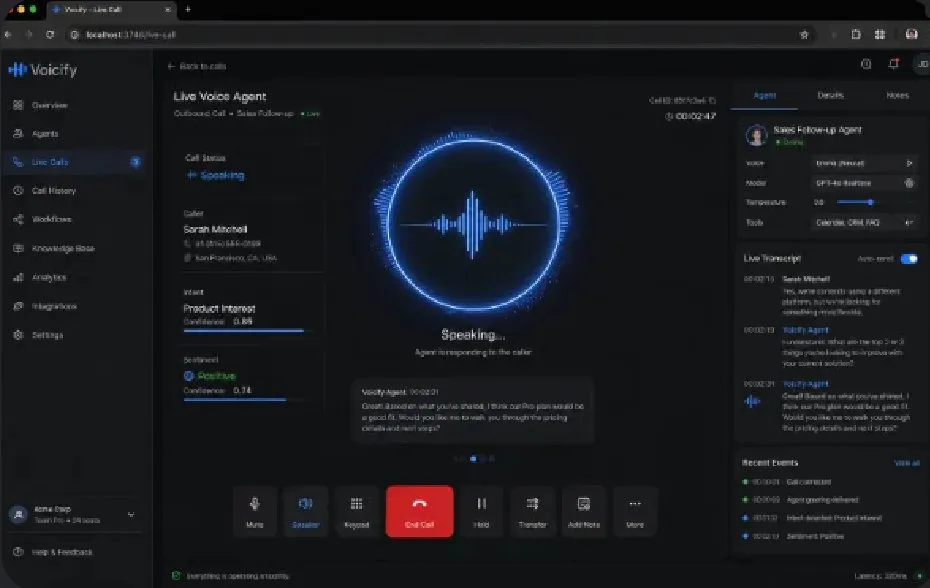Bookmark this page with the star
The width and height of the screenshot is (930, 588).
[x=804, y=34]
